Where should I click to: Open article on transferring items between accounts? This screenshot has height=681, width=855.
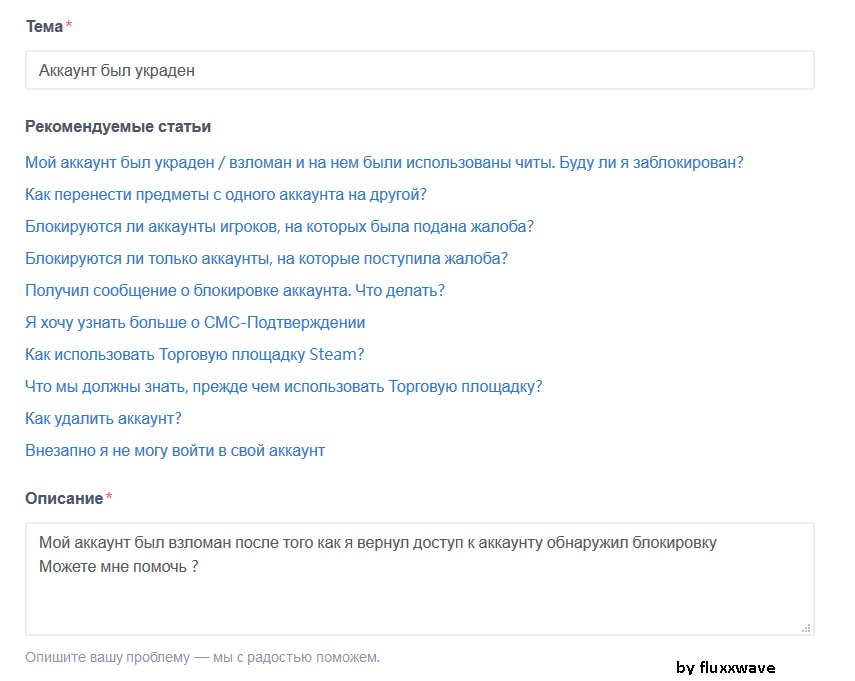tap(226, 194)
